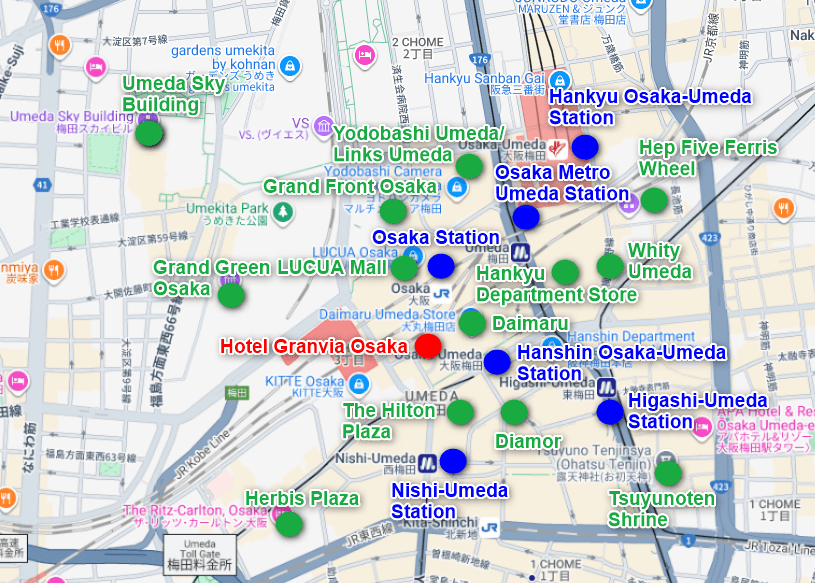The width and height of the screenshot is (815, 583).
Task: Click the green 梅田 expressway sign
Action: (x=237, y=393)
